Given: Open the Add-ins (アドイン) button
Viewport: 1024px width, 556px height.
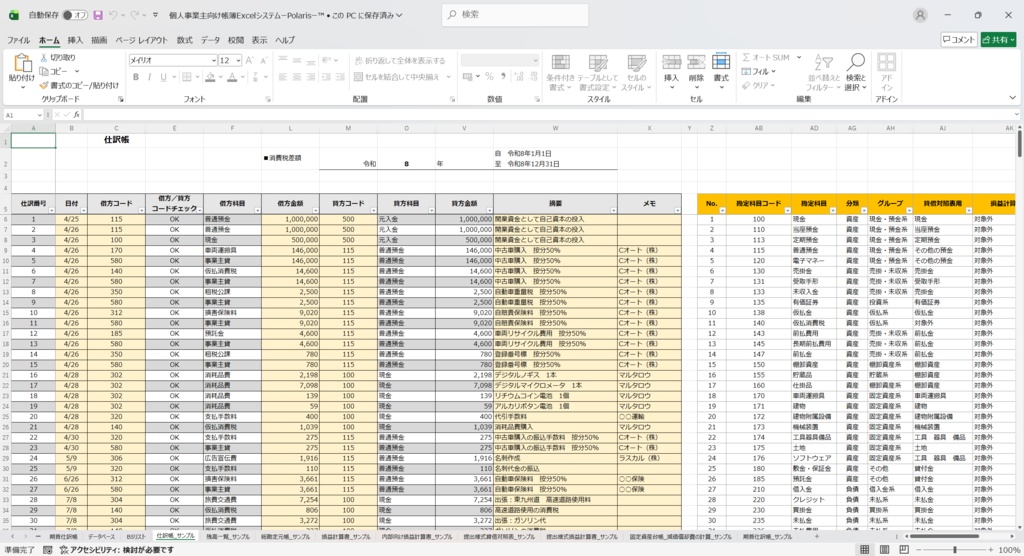Looking at the screenshot, I should (x=886, y=73).
